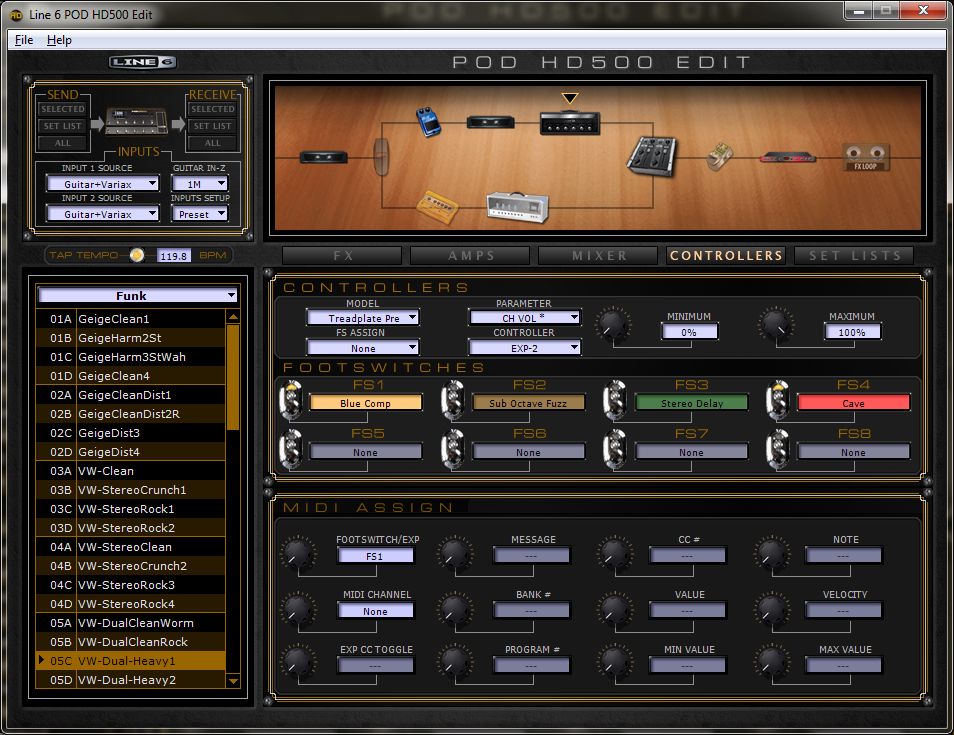Image resolution: width=954 pixels, height=735 pixels.
Task: Switch to the MIXER tab
Action: coord(599,256)
